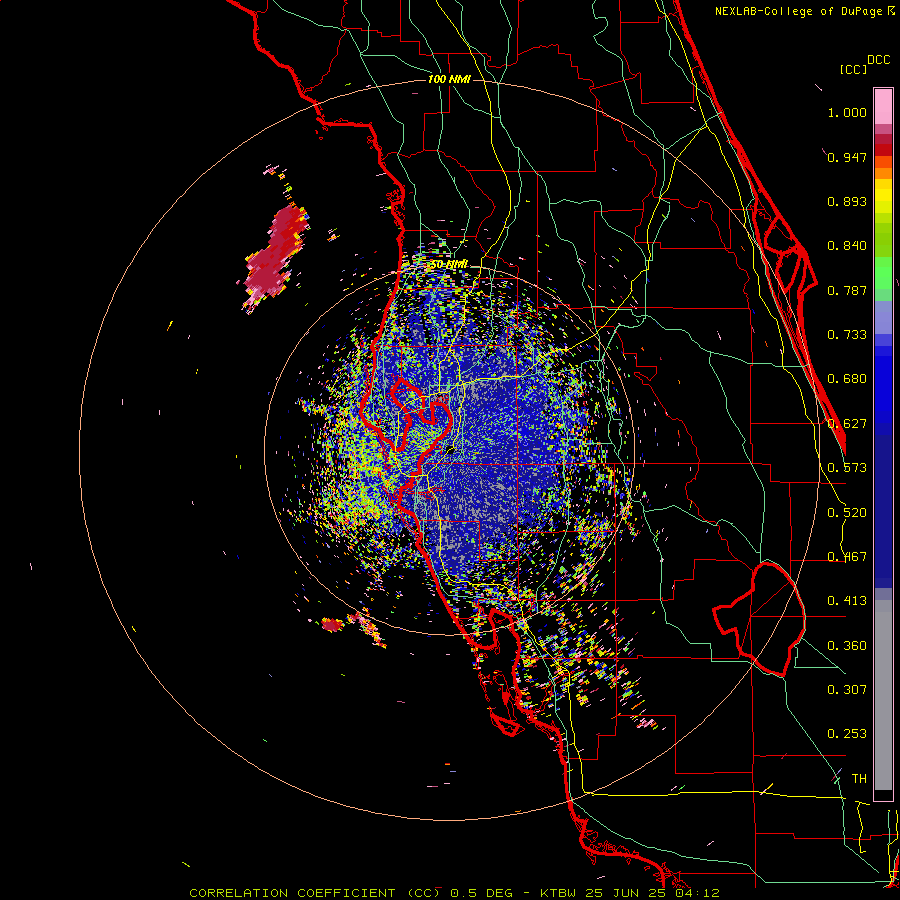
Task: Select the 0.413 scale value
Action: pyautogui.click(x=847, y=601)
